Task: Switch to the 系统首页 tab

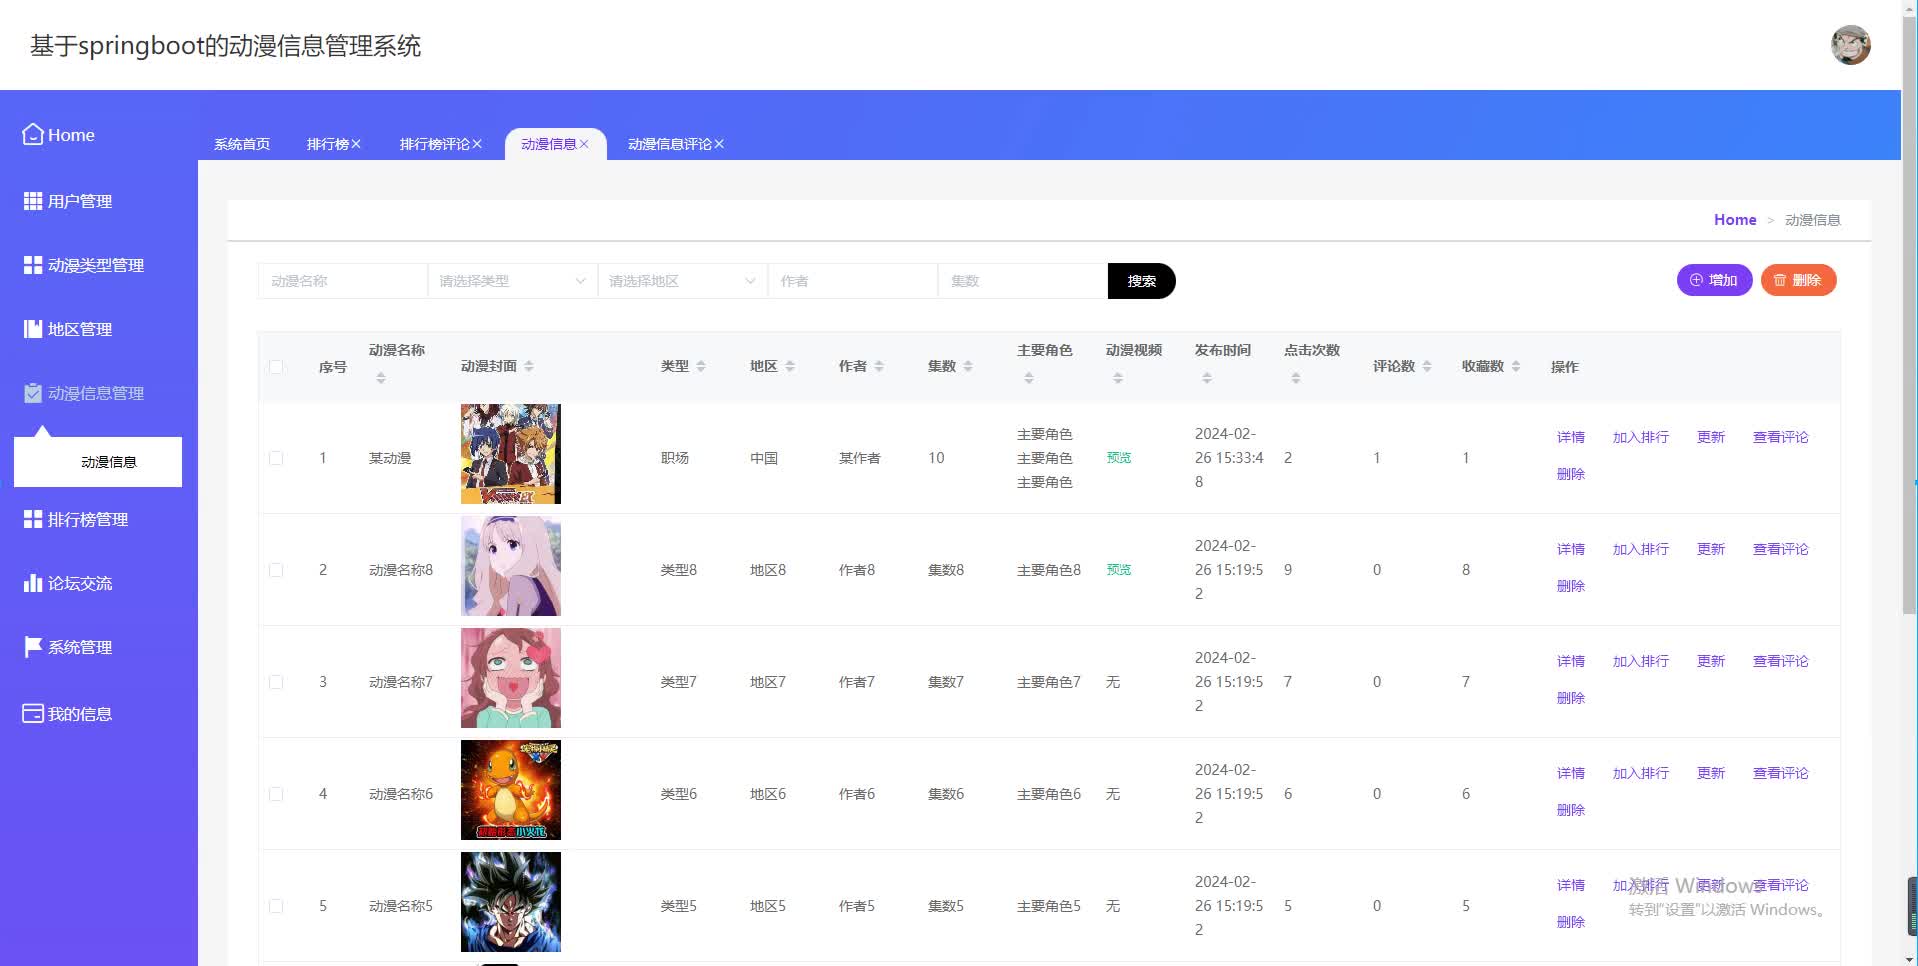Action: coord(242,144)
